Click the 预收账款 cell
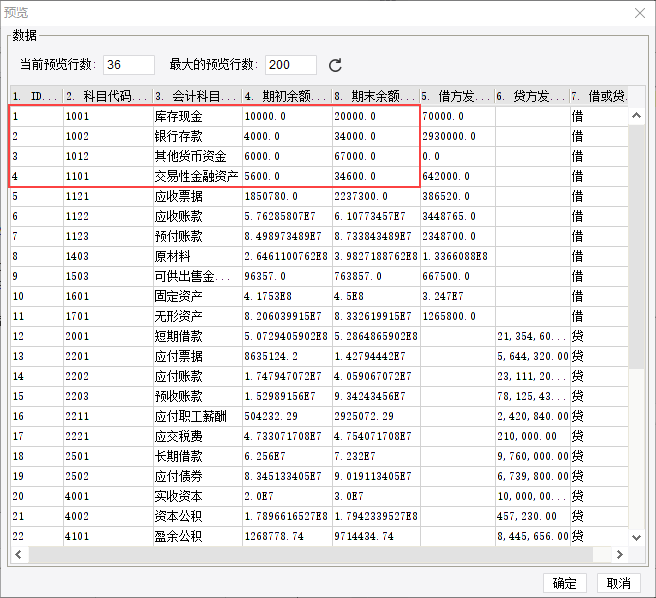 pos(197,396)
